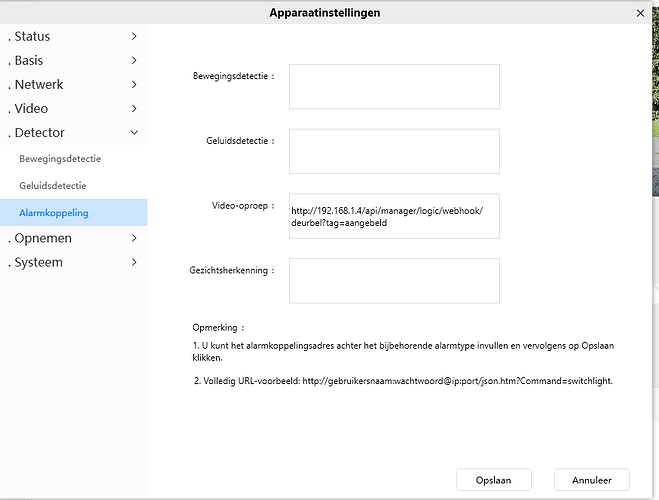
Task: Select Bewegingsdetectie in the sidebar
Action: tap(60, 159)
